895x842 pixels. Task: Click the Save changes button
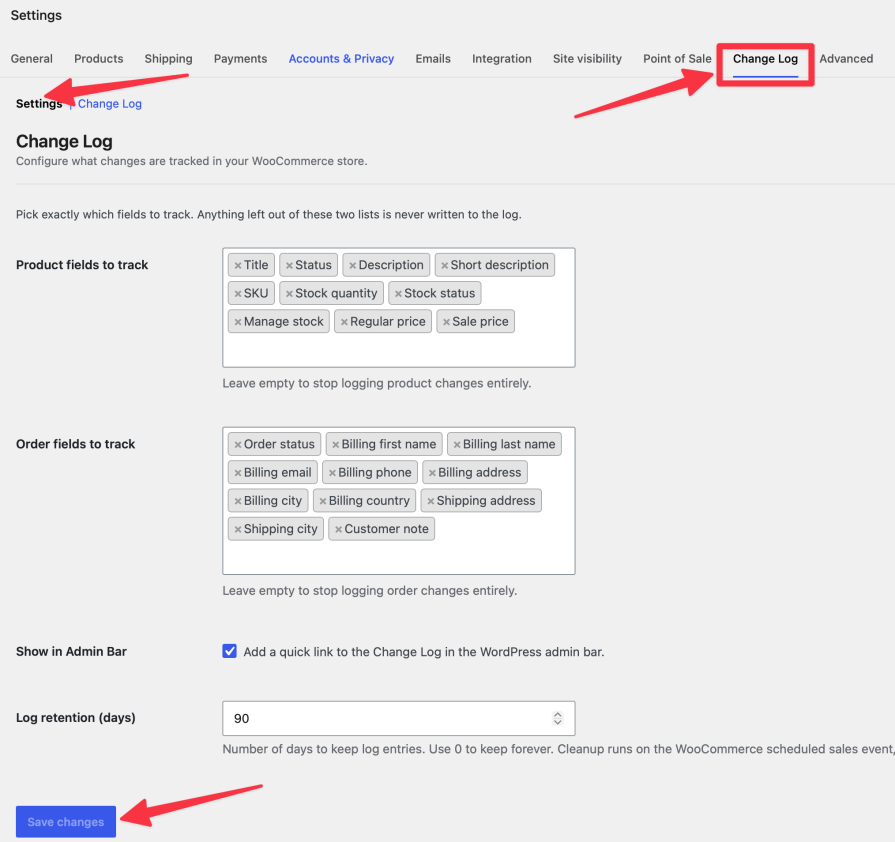tap(66, 821)
